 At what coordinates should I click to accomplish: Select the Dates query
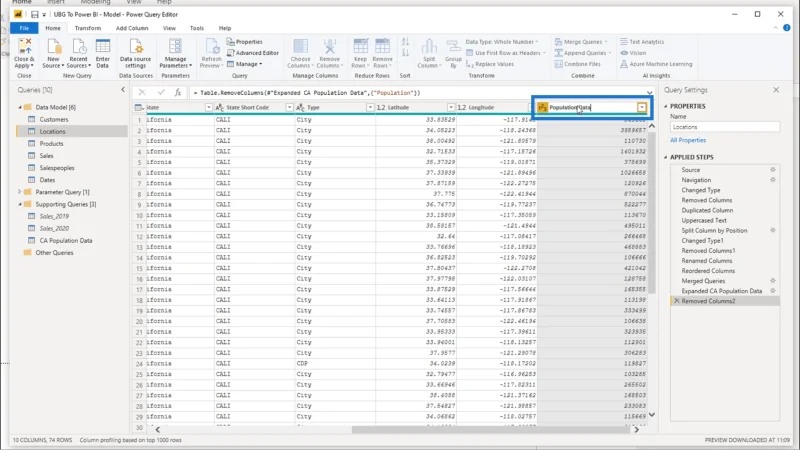tap(47, 180)
